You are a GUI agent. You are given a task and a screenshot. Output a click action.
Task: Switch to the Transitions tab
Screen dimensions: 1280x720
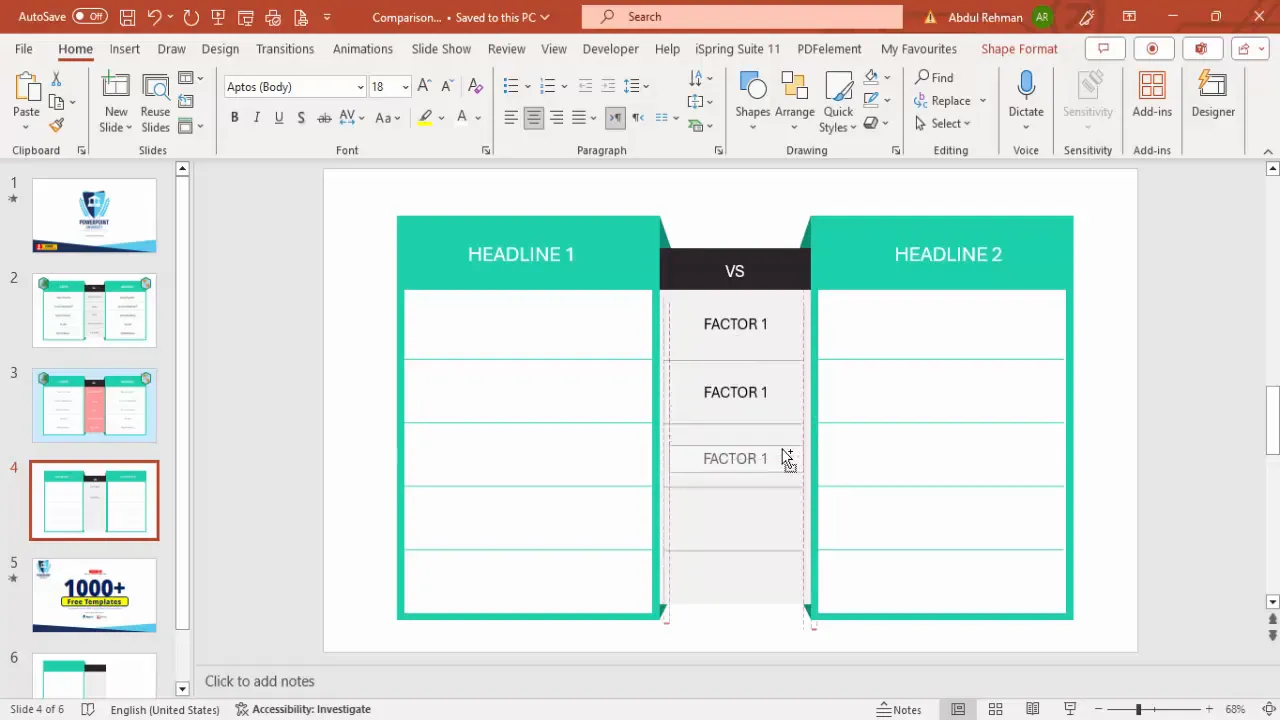click(x=285, y=48)
